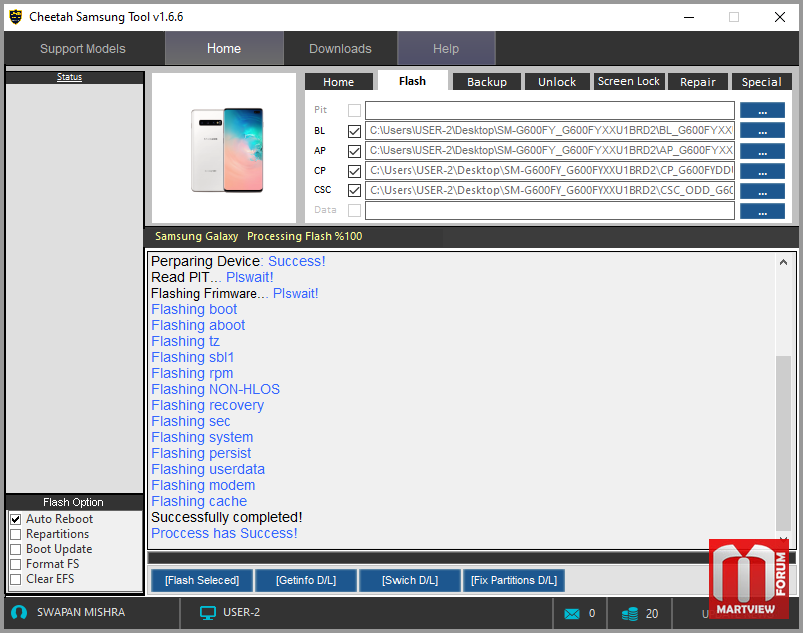
Task: Browse for a Data file
Action: [762, 211]
